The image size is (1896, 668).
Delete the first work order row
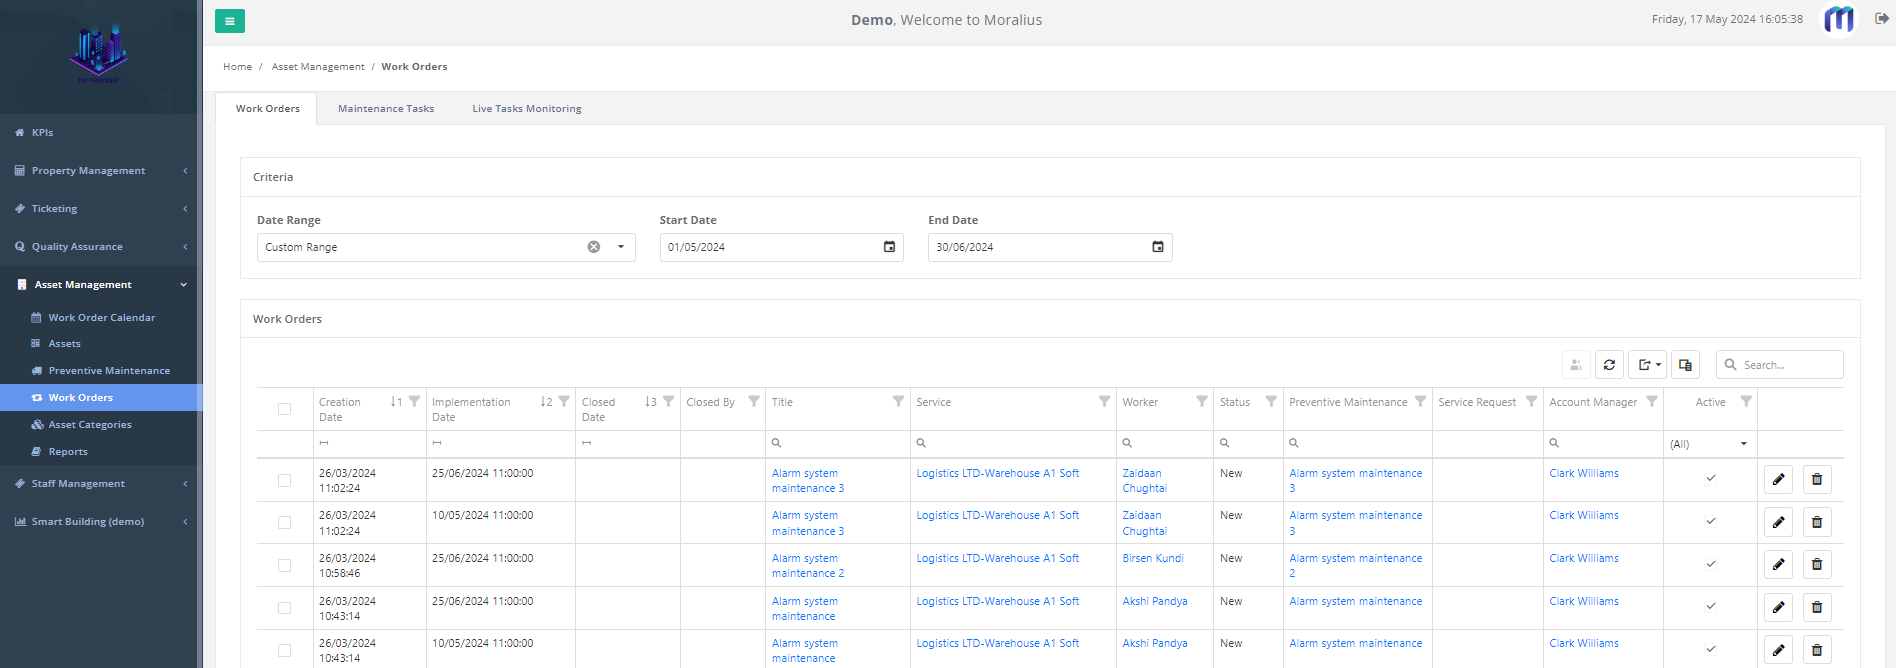1817,480
